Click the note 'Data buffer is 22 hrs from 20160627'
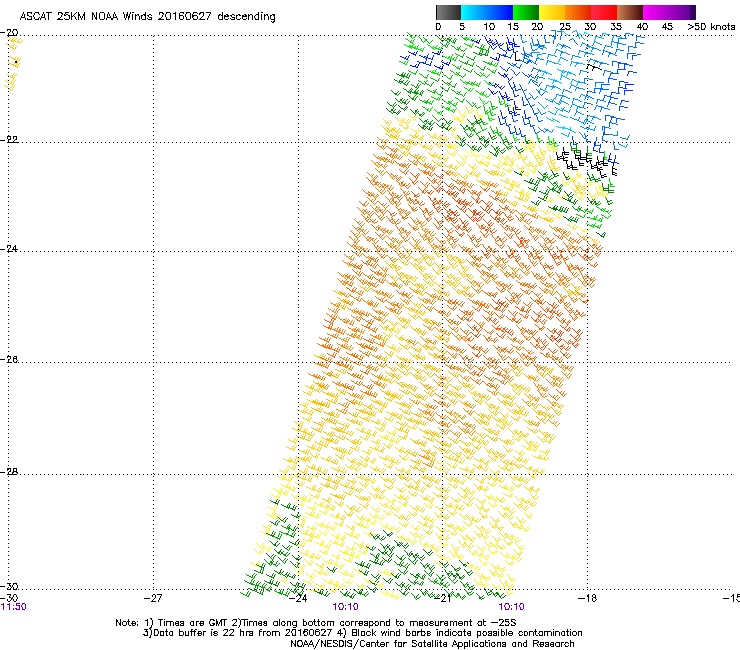 pyautogui.click(x=239, y=633)
